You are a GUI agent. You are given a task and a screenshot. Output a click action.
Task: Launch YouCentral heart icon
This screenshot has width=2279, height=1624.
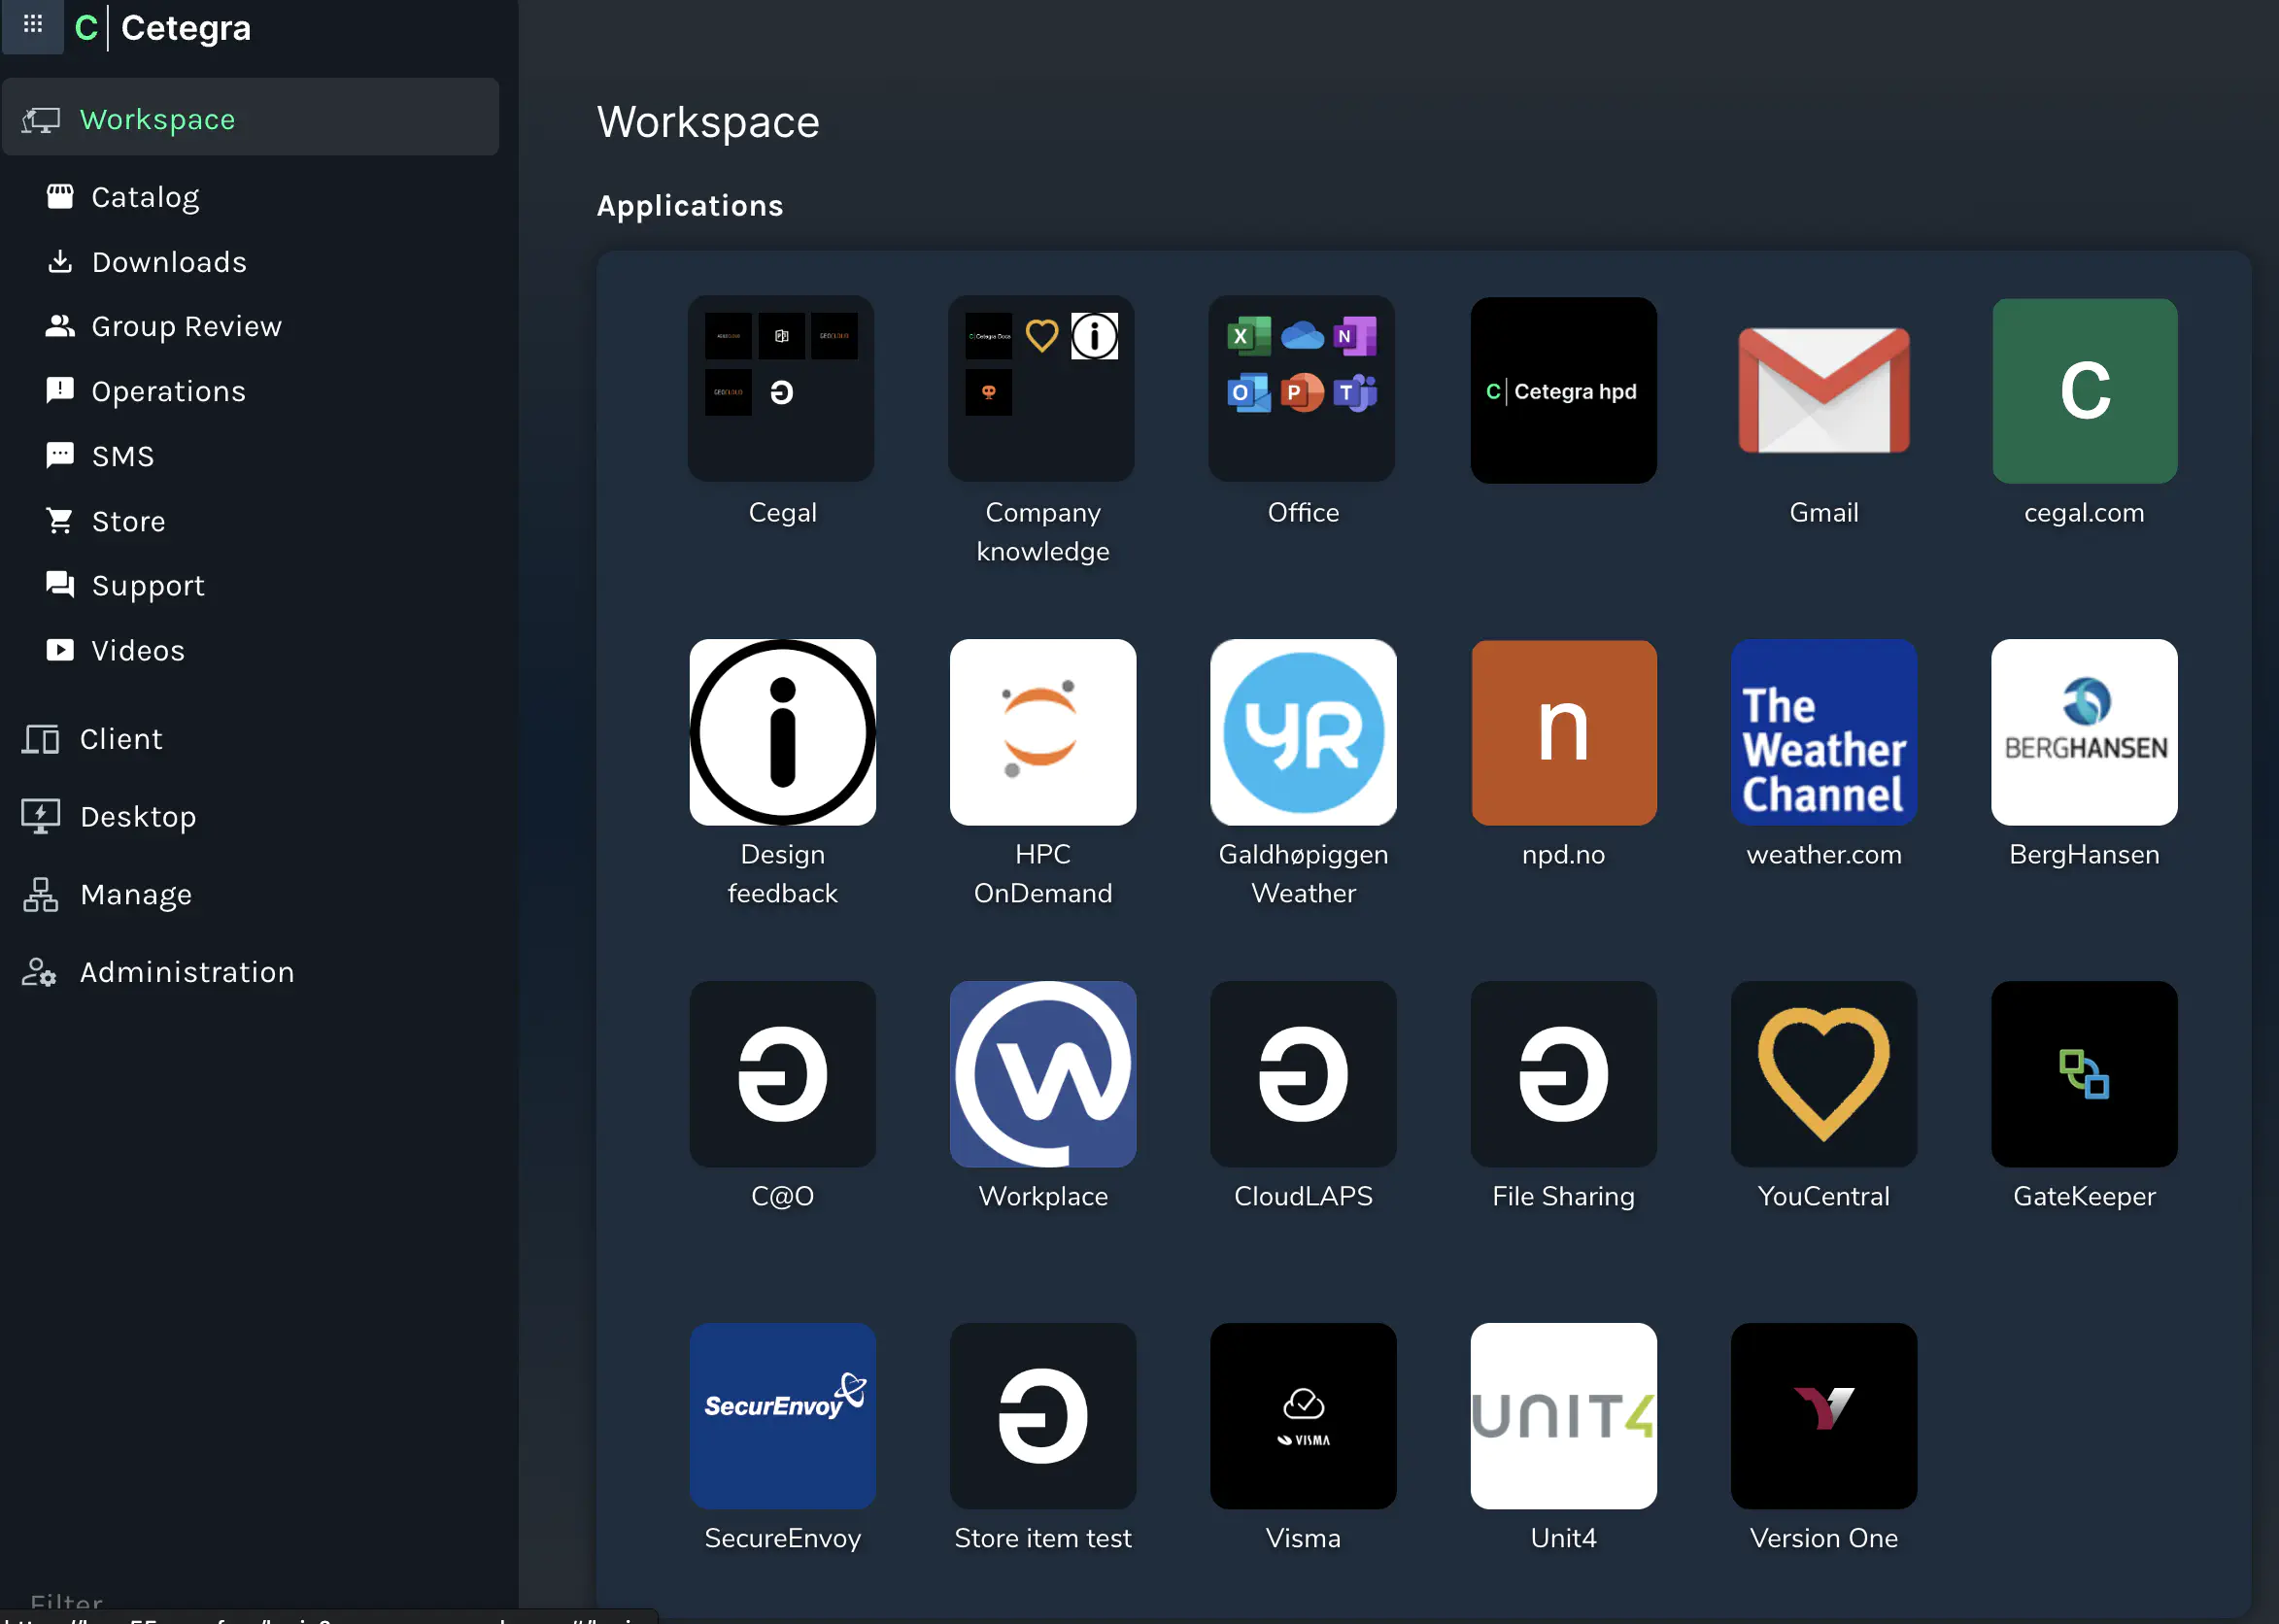[1824, 1074]
